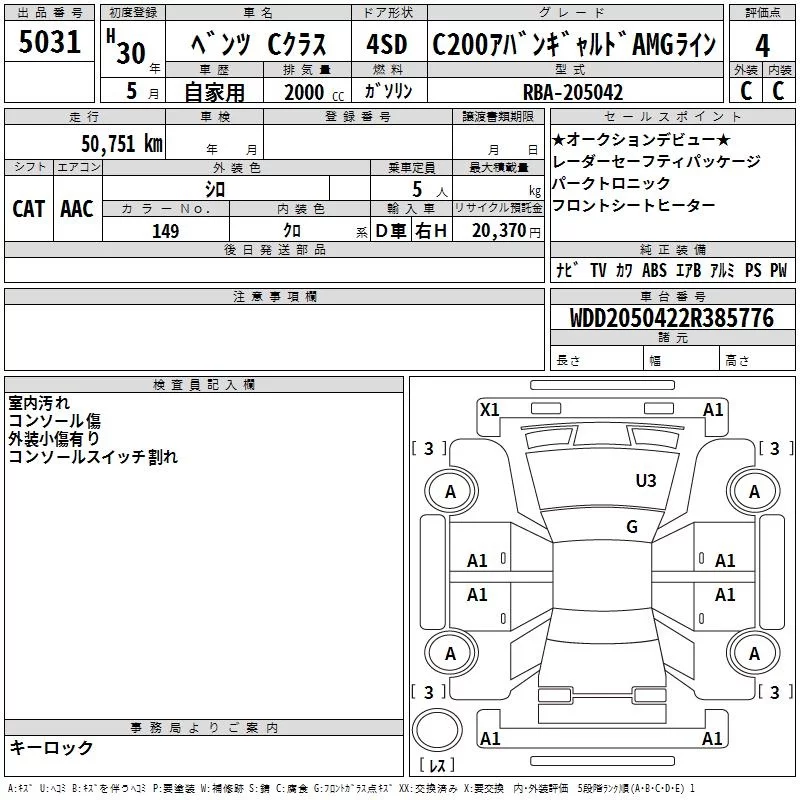Click the exterior grade C under 外装

(x=746, y=91)
